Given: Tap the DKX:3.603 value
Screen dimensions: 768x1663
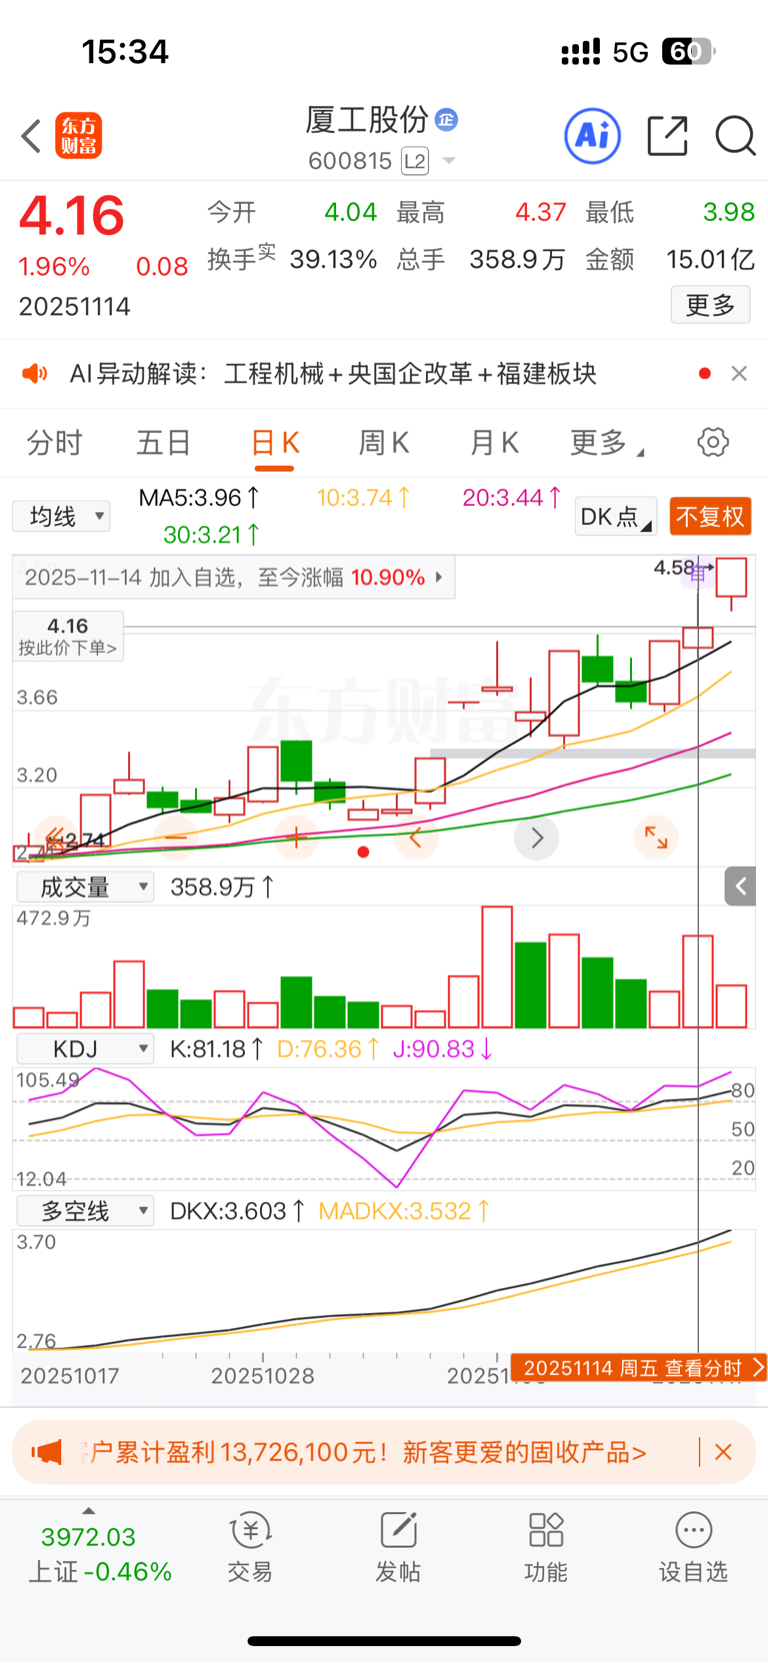Looking at the screenshot, I should 238,1211.
